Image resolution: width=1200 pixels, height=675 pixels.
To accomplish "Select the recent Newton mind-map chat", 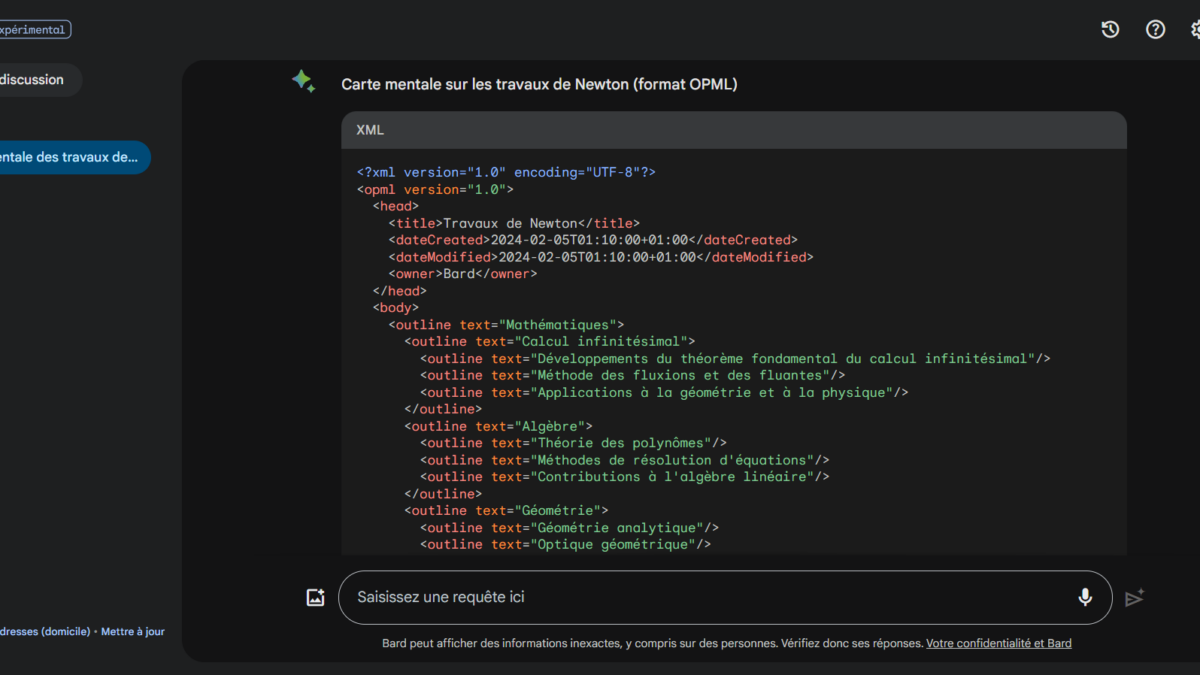I will point(70,157).
